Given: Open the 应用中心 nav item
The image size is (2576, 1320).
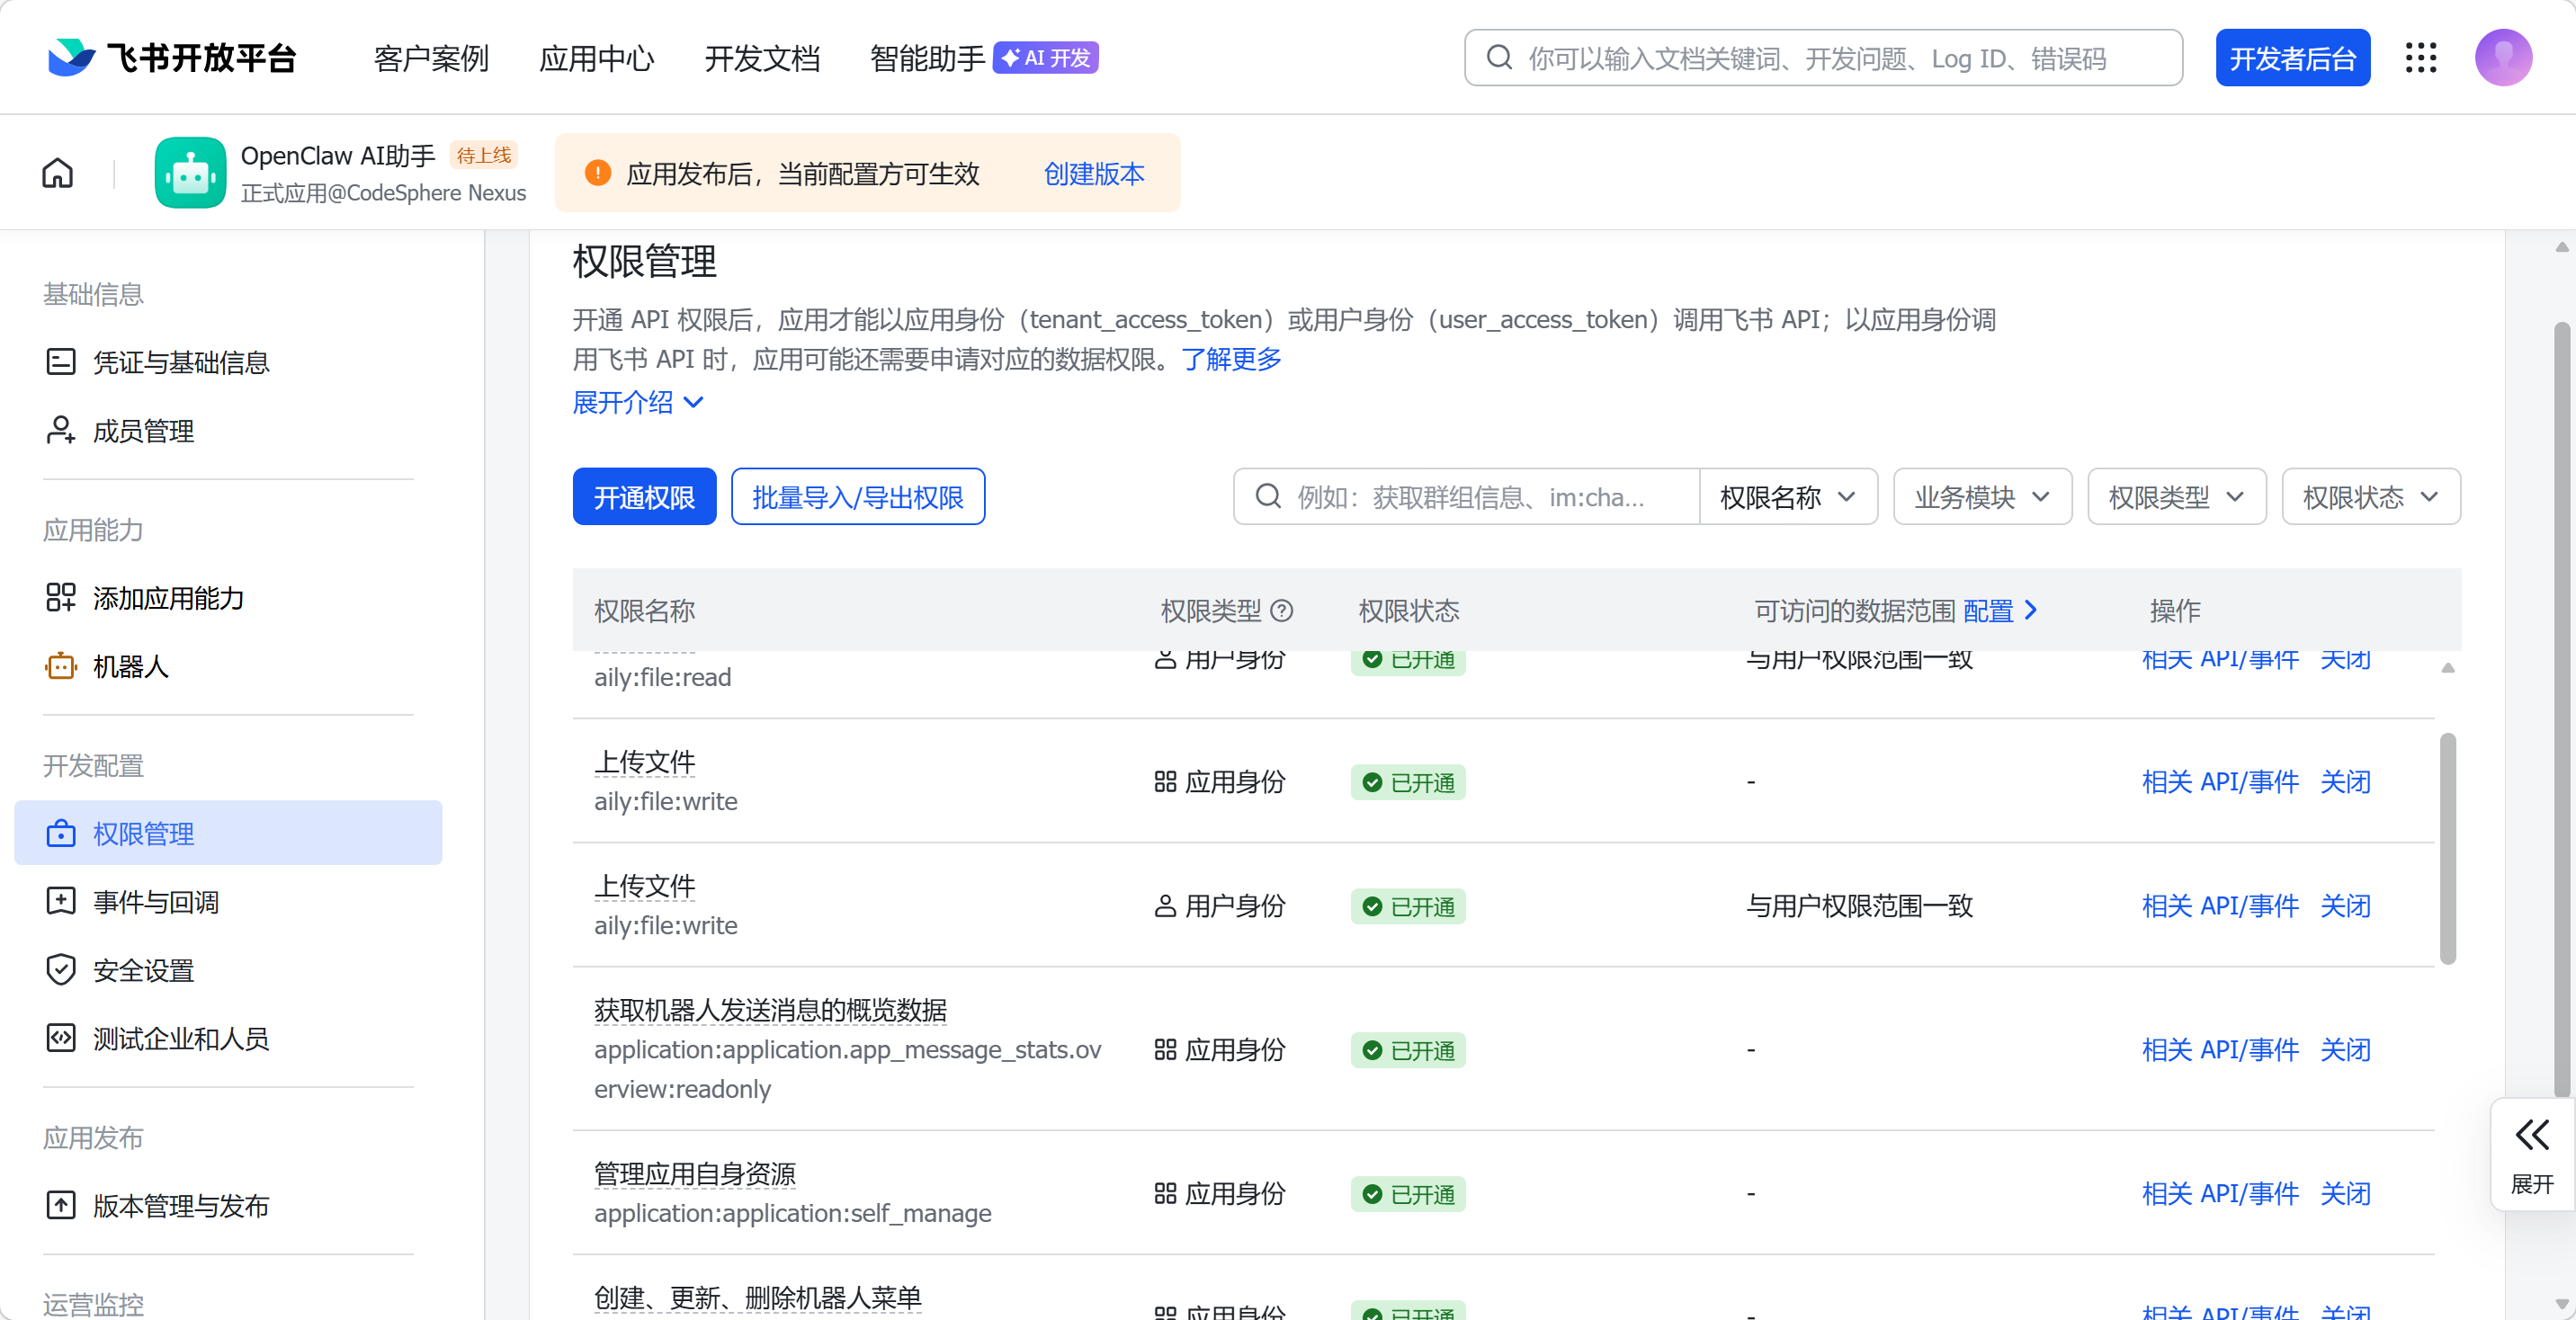Looking at the screenshot, I should pos(596,58).
